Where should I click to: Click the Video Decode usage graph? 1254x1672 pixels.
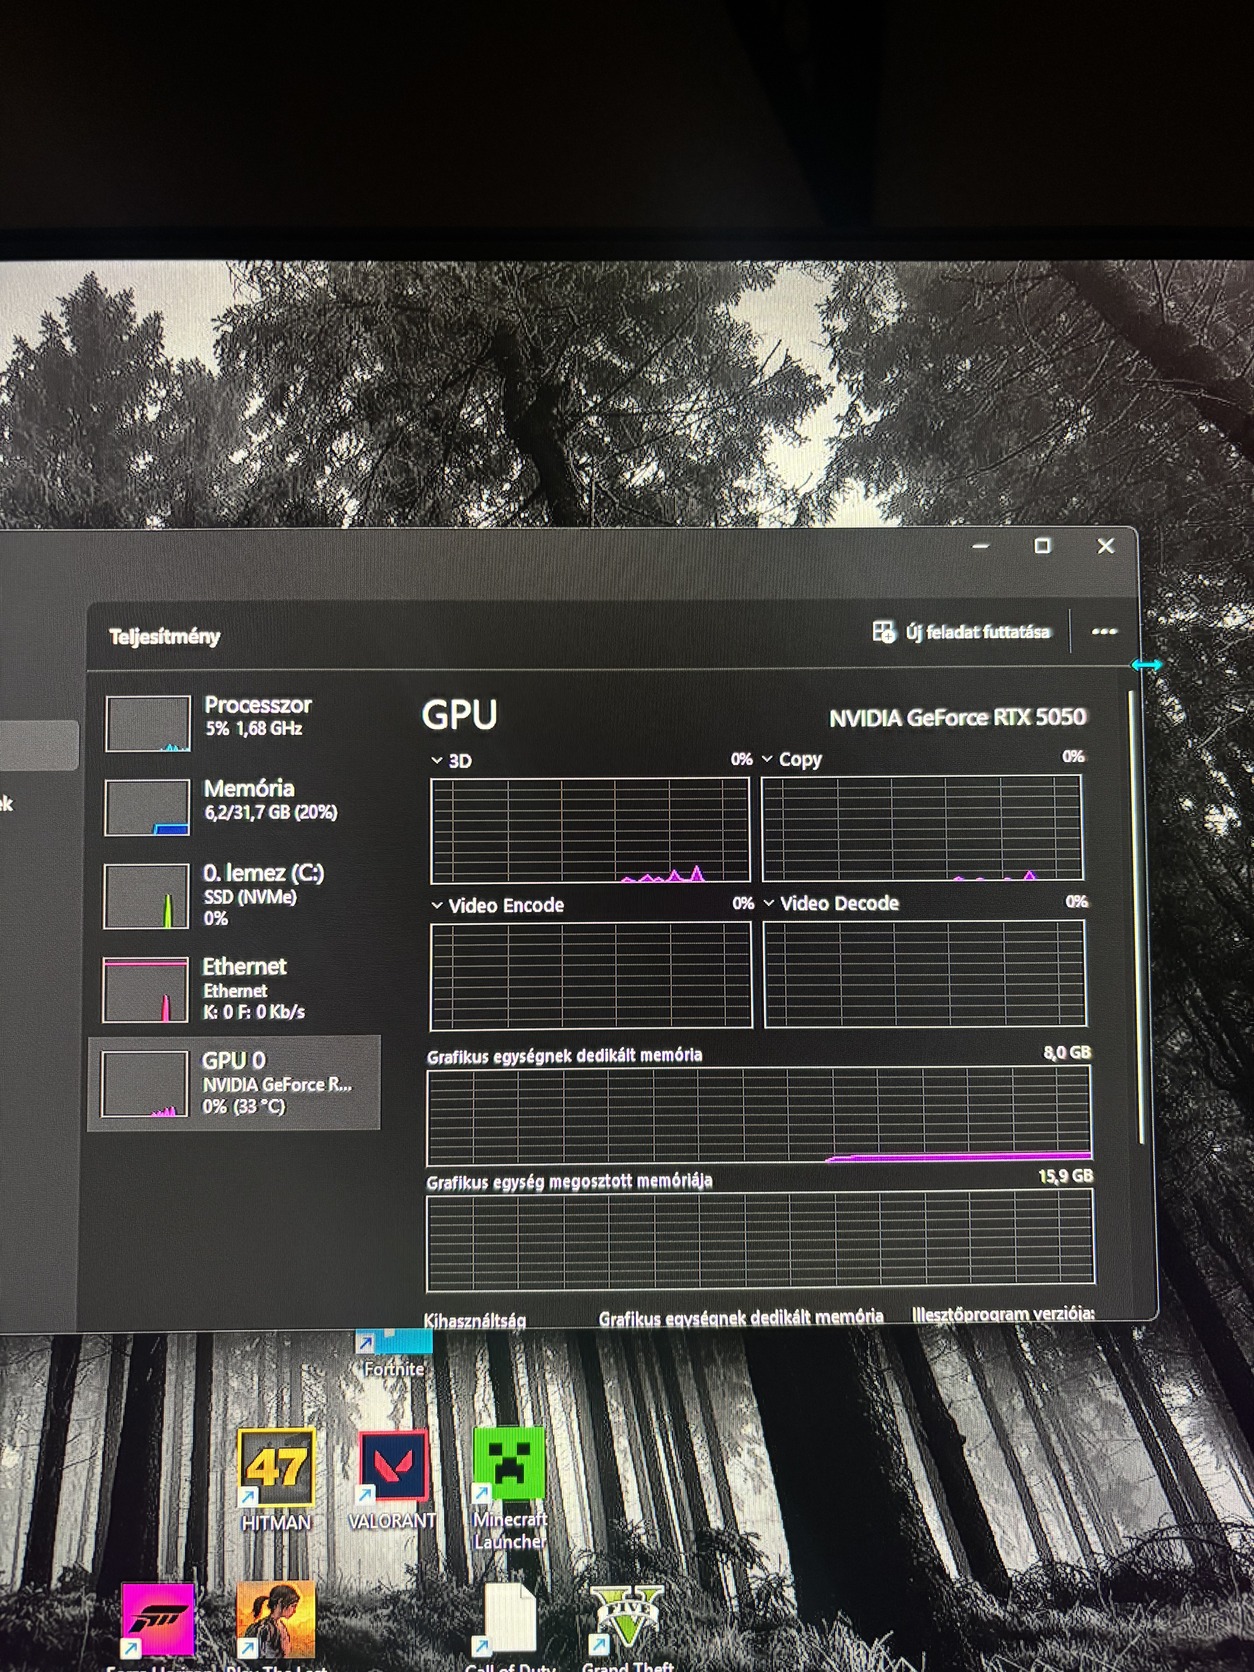pos(925,974)
